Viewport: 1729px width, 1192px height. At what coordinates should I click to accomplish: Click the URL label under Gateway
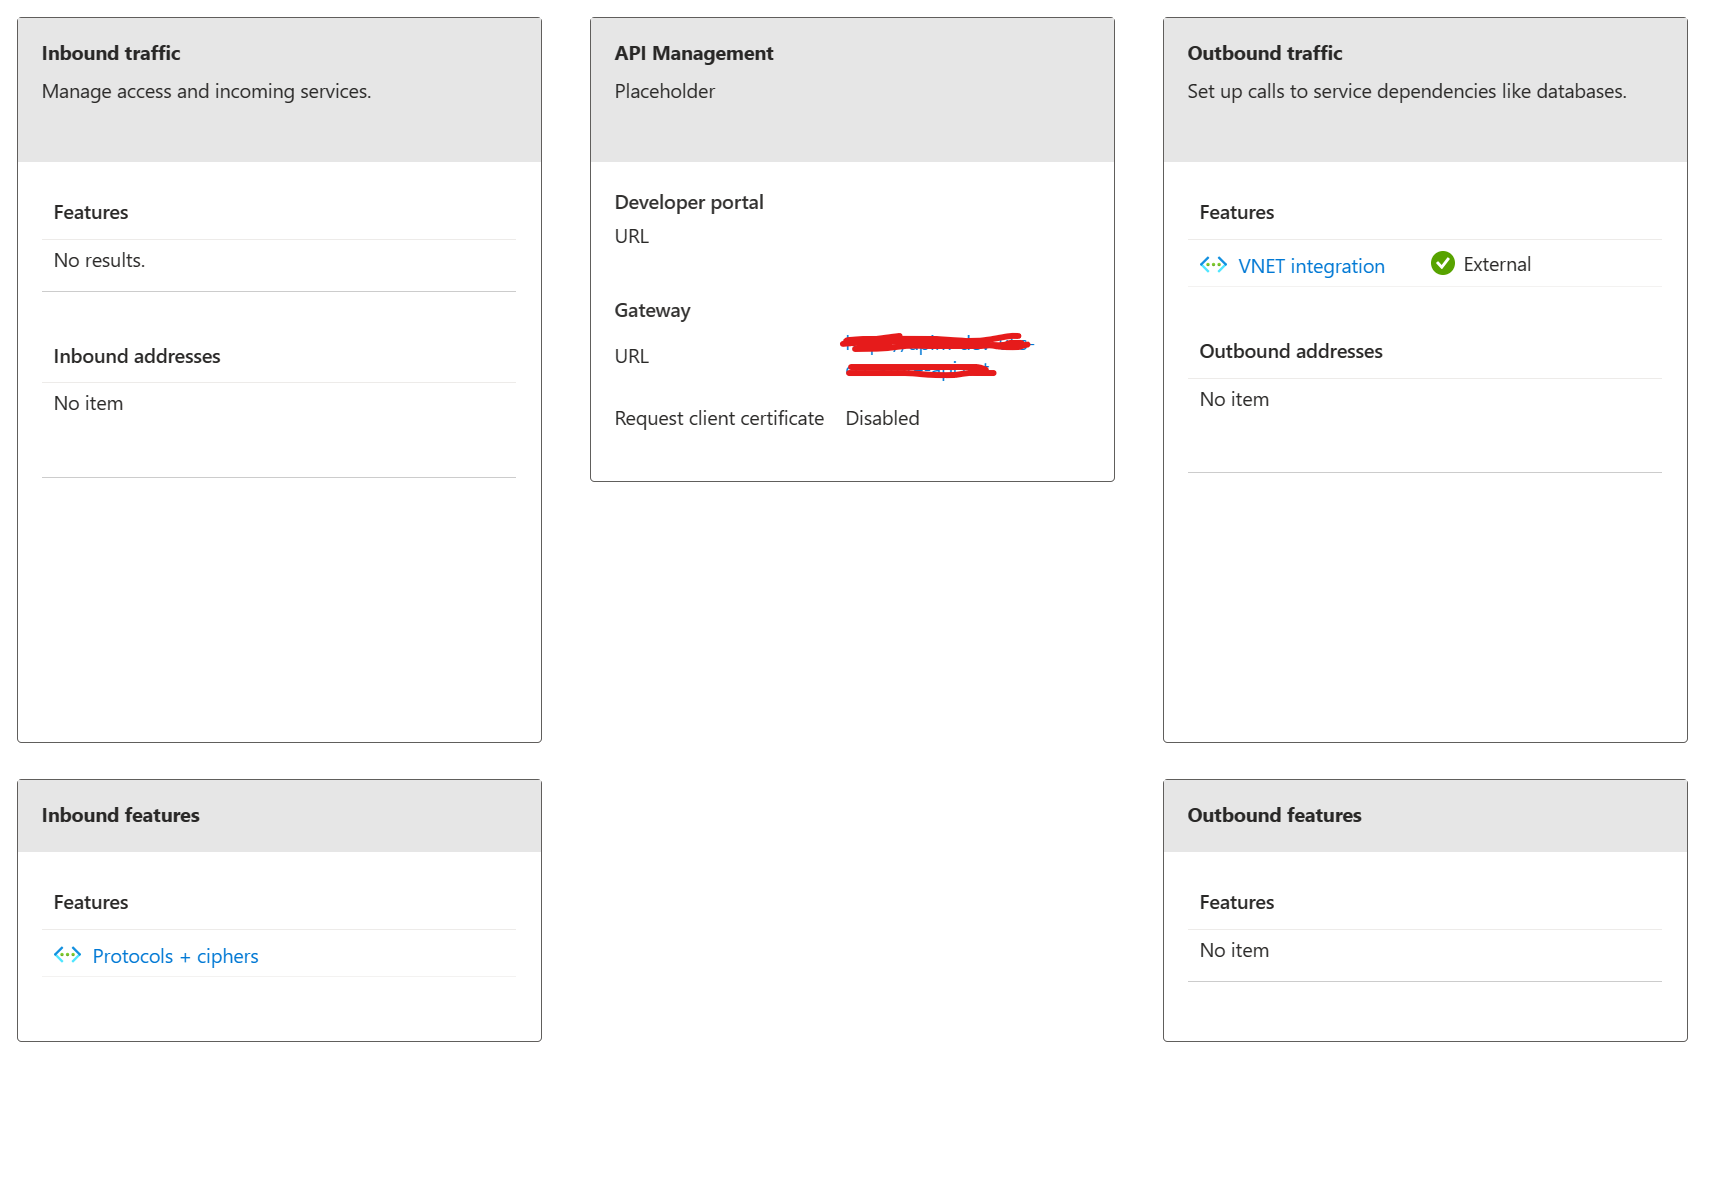pos(632,356)
